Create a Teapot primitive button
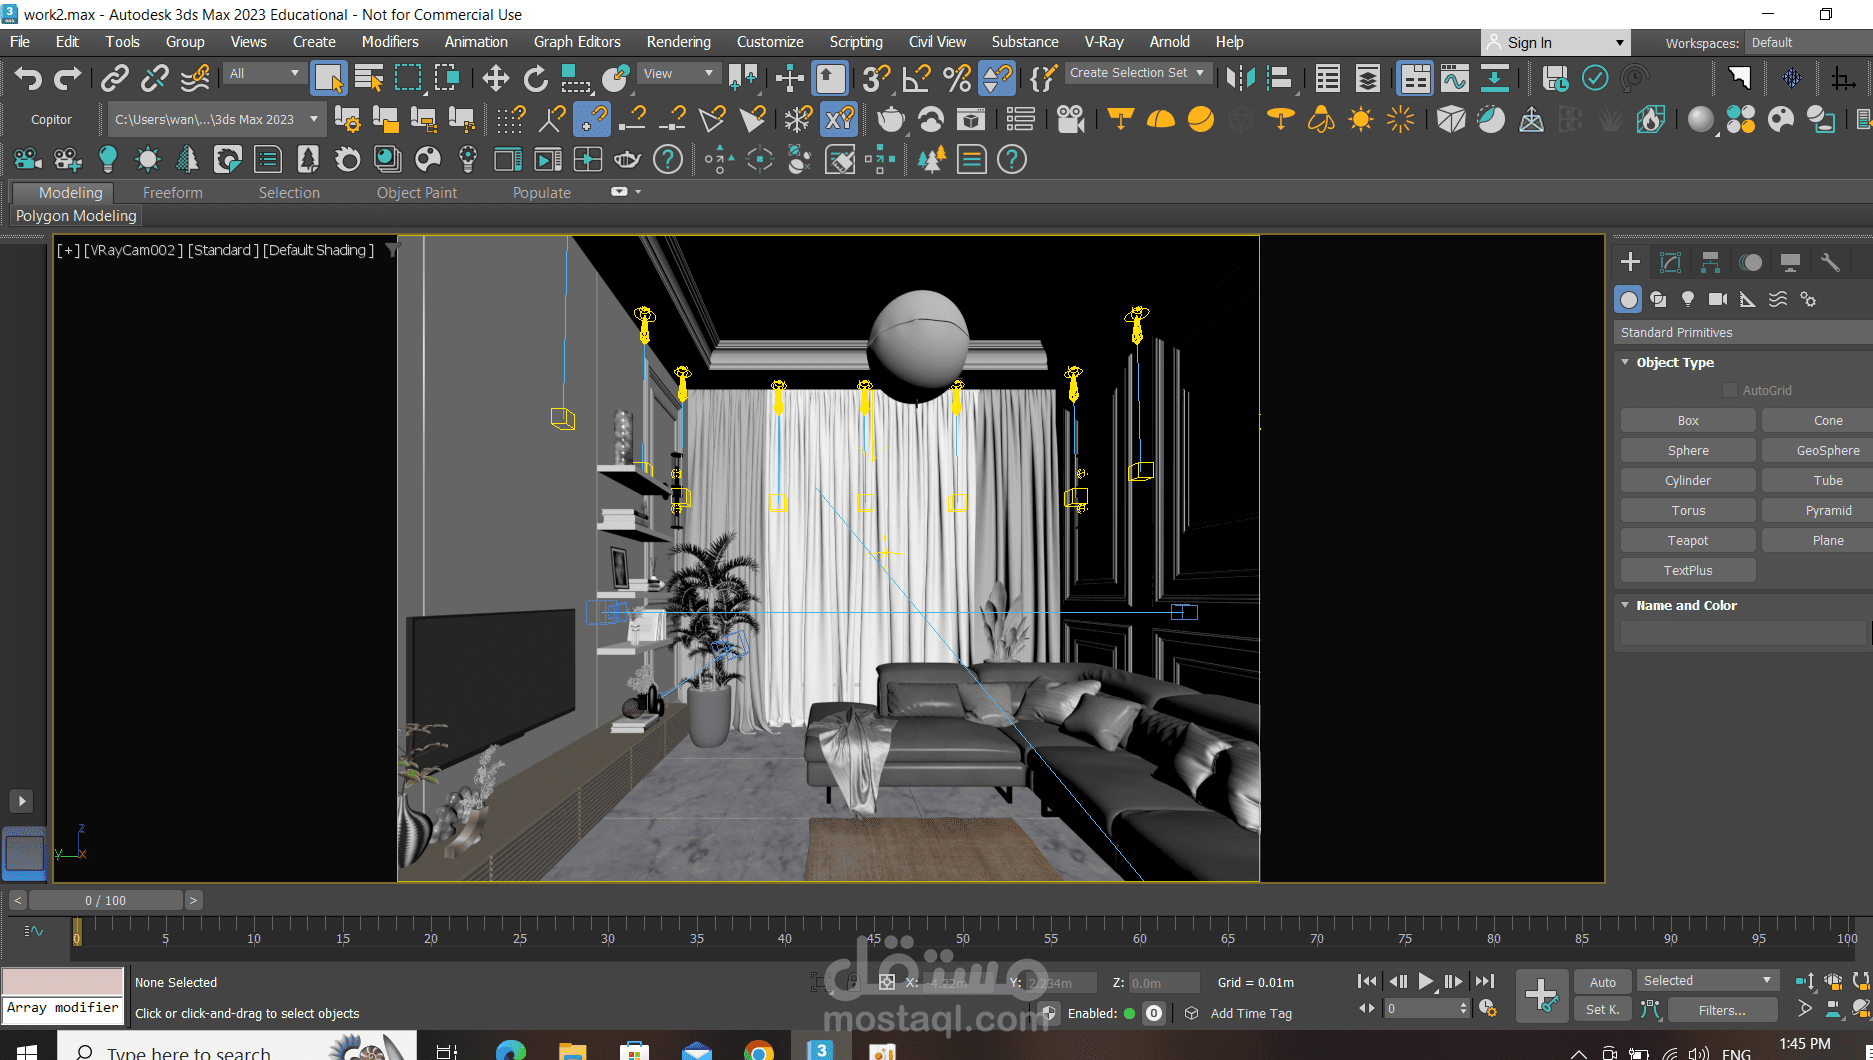 [1687, 541]
